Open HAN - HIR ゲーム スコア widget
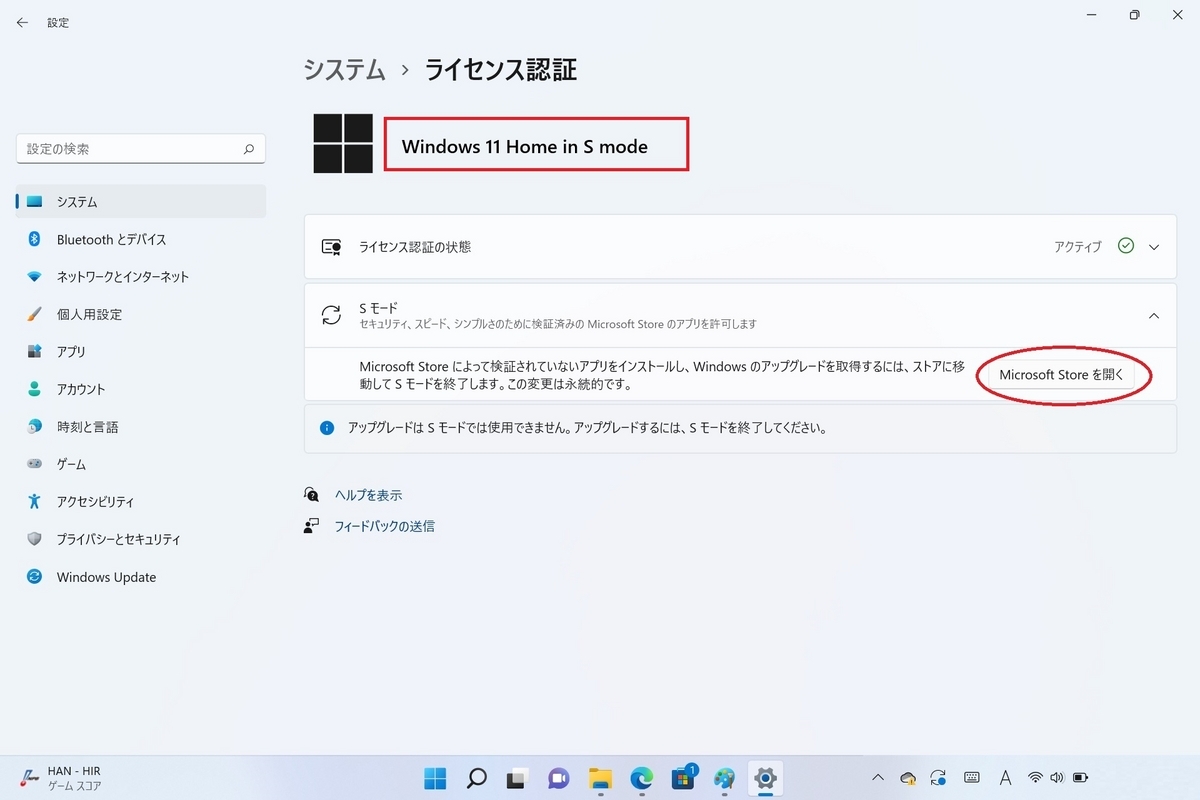This screenshot has height=800, width=1200. point(60,778)
